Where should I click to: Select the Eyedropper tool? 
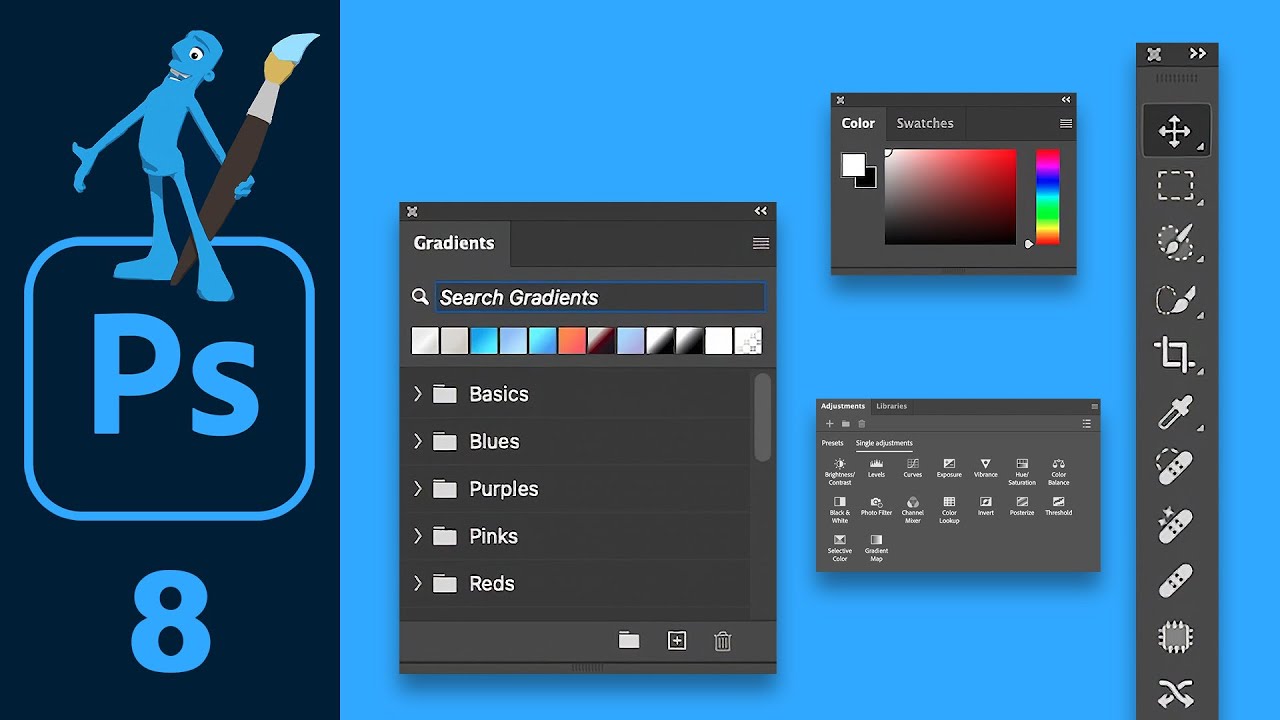(1175, 412)
